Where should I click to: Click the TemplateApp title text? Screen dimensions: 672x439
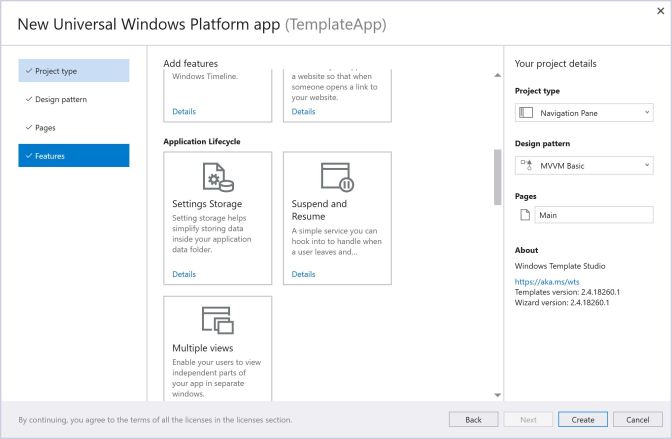[336, 24]
